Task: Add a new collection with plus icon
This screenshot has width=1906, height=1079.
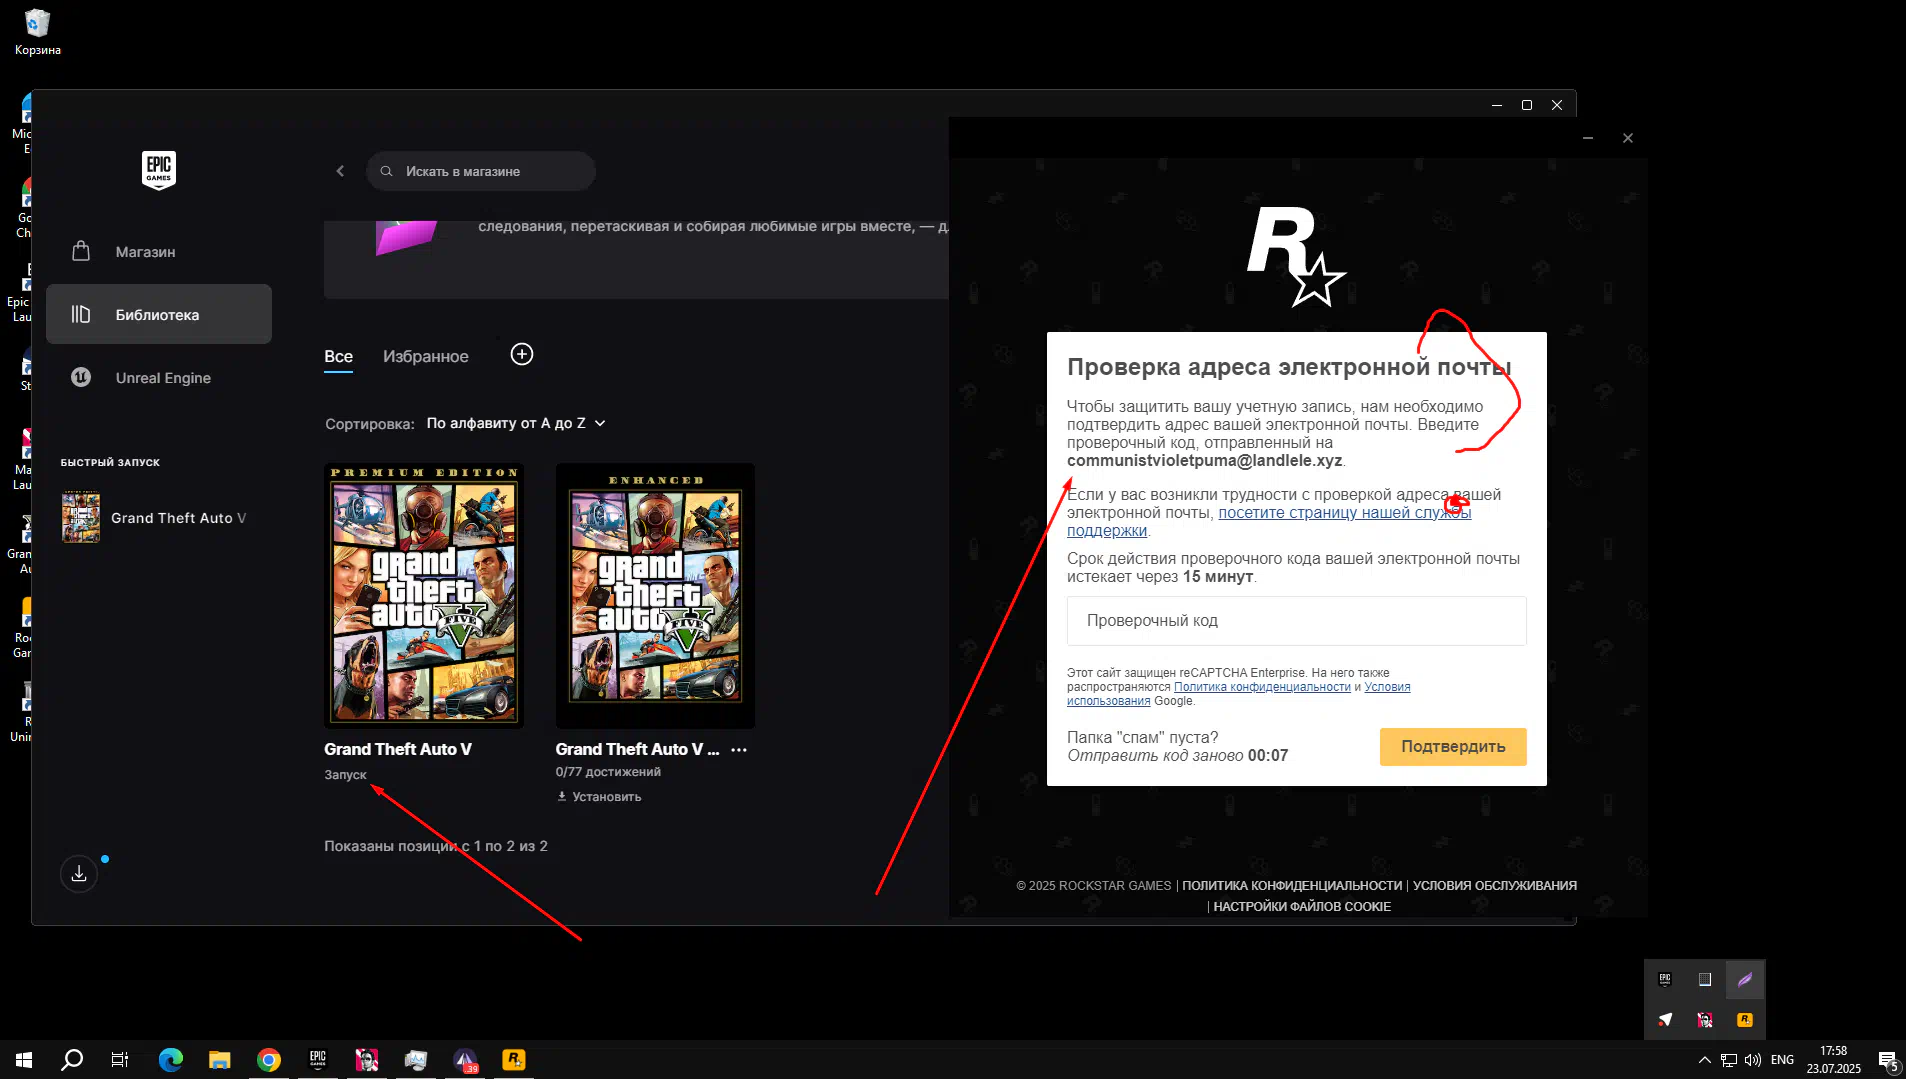Action: pos(522,354)
